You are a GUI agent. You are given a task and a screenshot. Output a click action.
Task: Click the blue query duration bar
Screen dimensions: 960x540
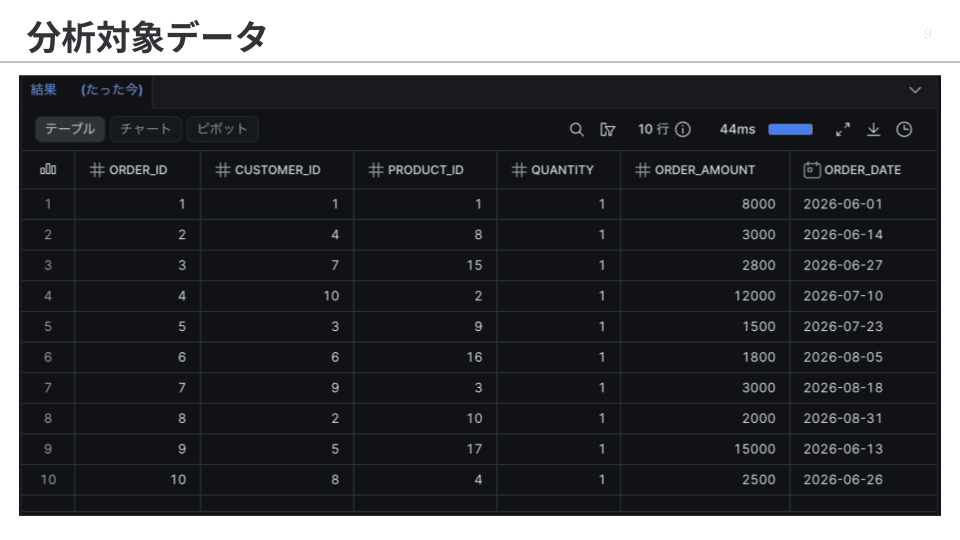pos(790,129)
